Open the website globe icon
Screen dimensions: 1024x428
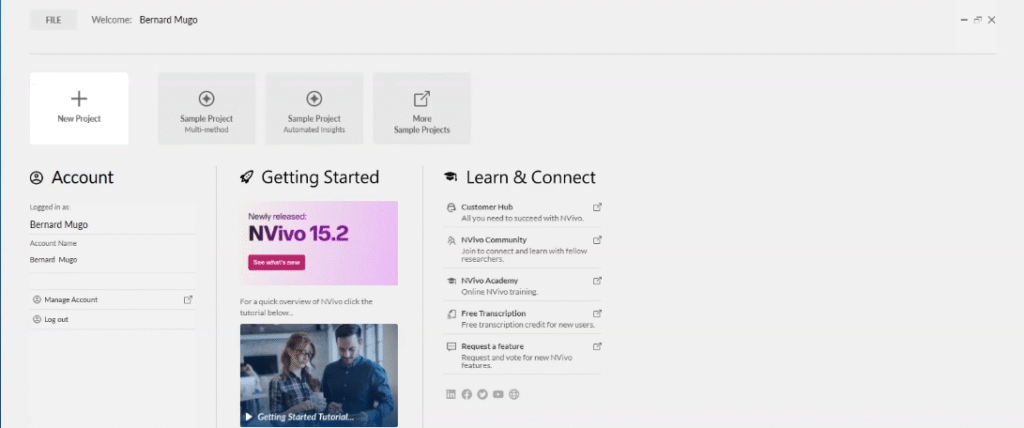(515, 394)
